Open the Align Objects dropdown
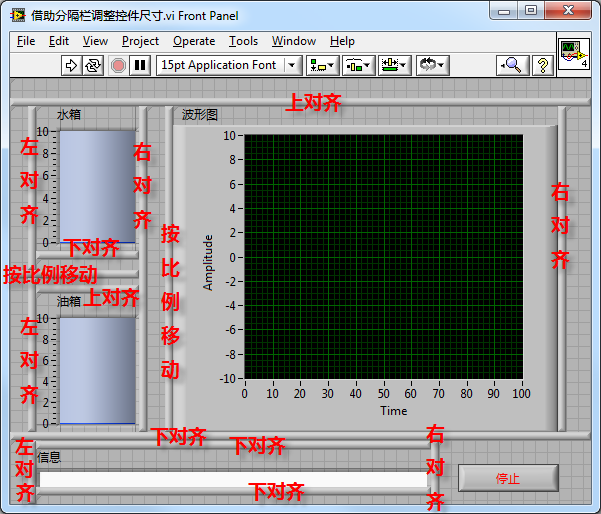This screenshot has width=601, height=514. (322, 65)
